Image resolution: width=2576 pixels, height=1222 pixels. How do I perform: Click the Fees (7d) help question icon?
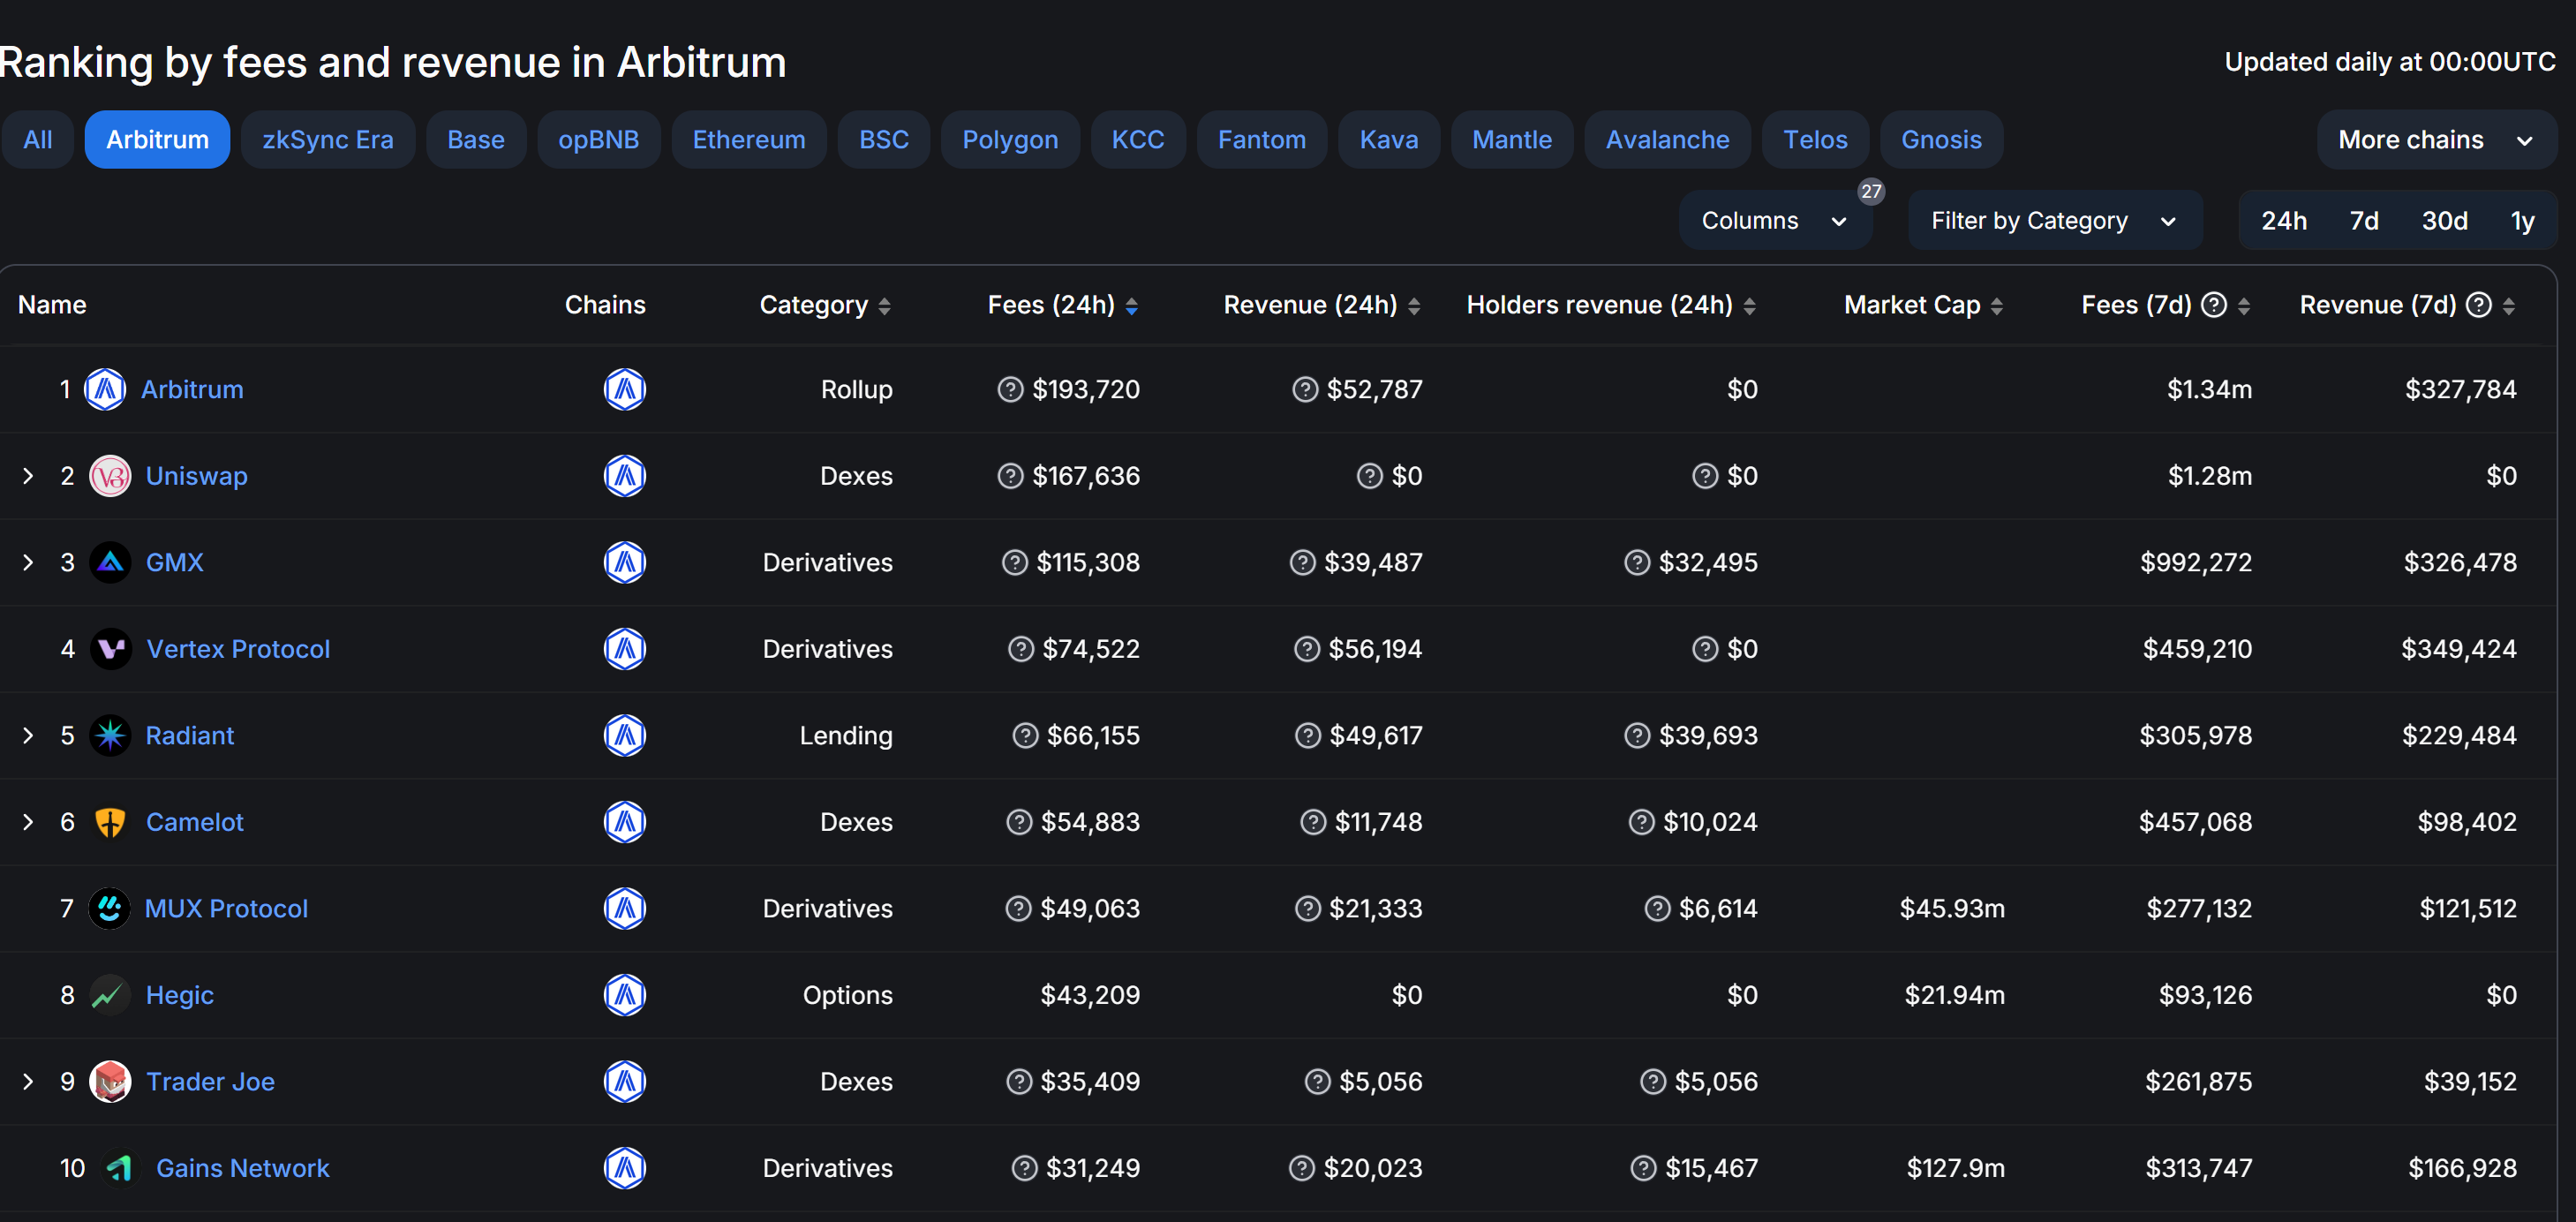click(x=2215, y=305)
